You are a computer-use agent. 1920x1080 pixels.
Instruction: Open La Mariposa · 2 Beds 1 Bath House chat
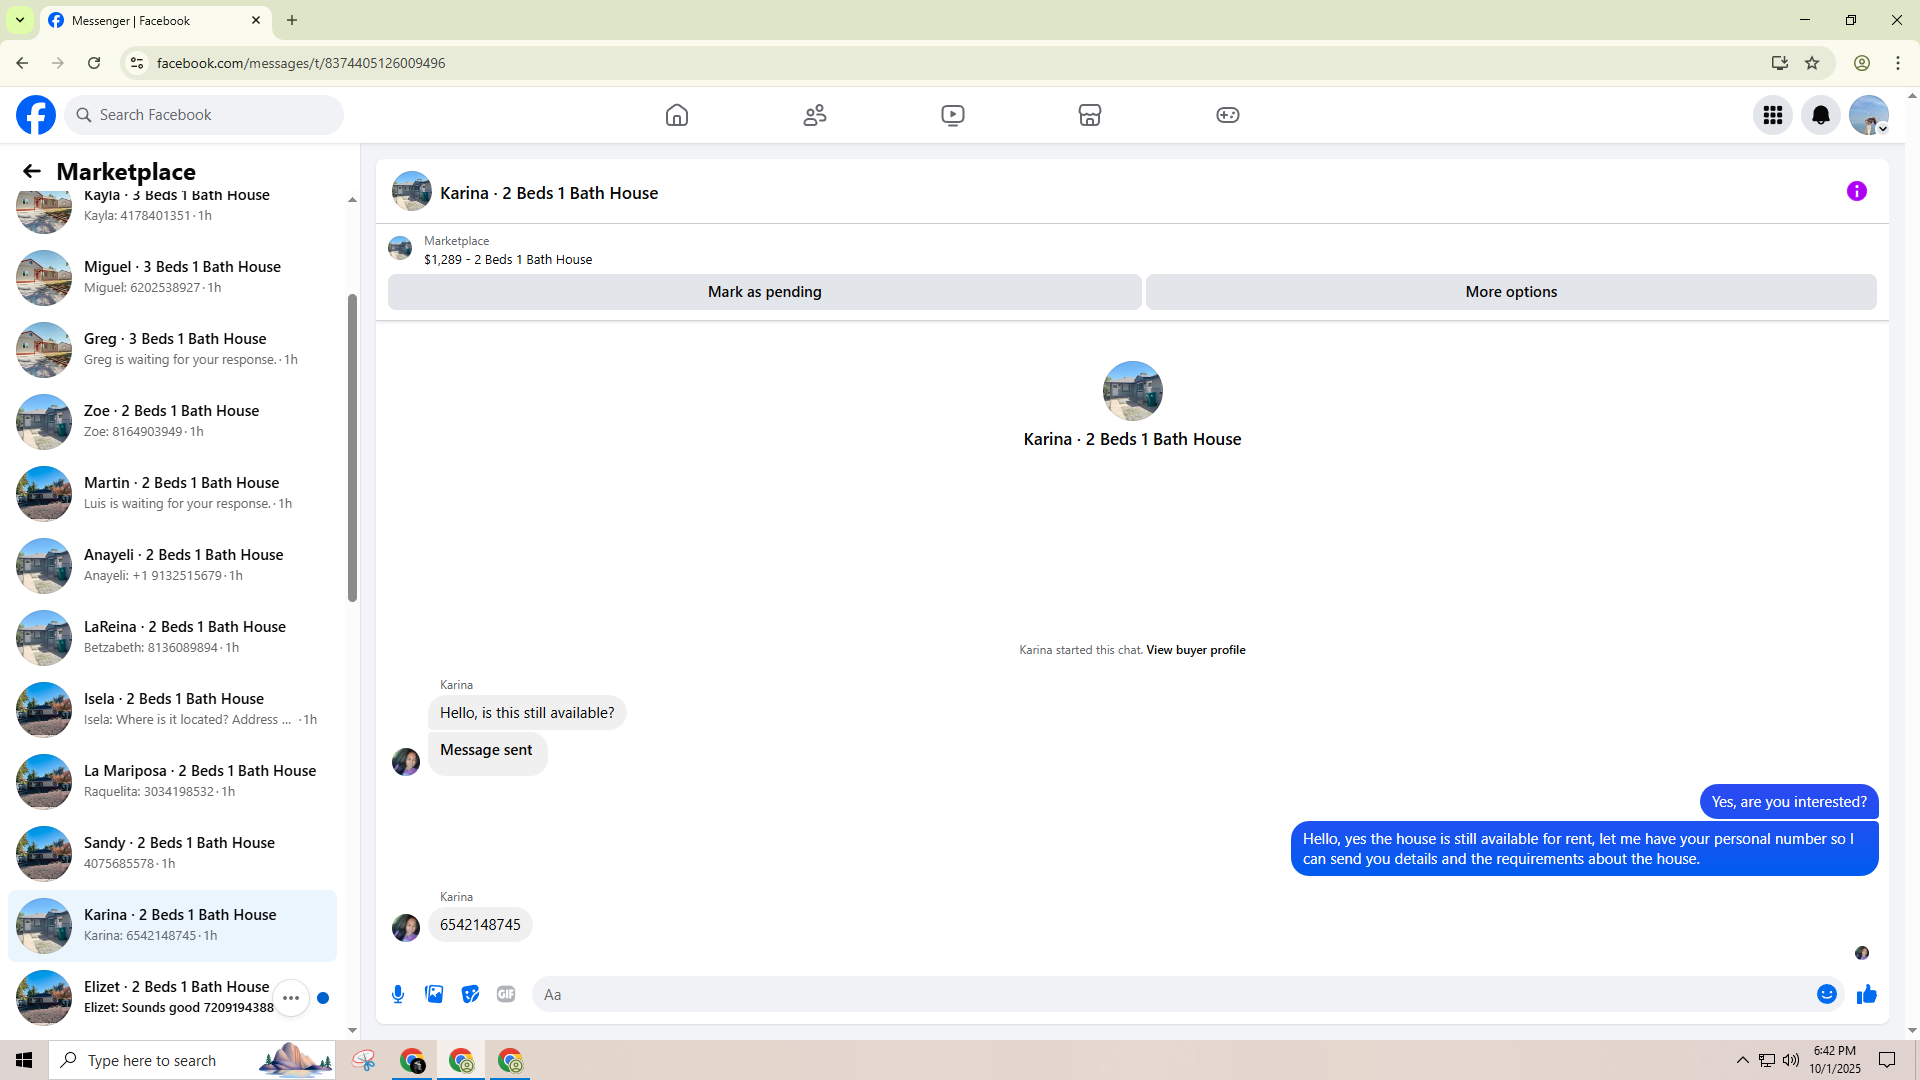pos(172,782)
